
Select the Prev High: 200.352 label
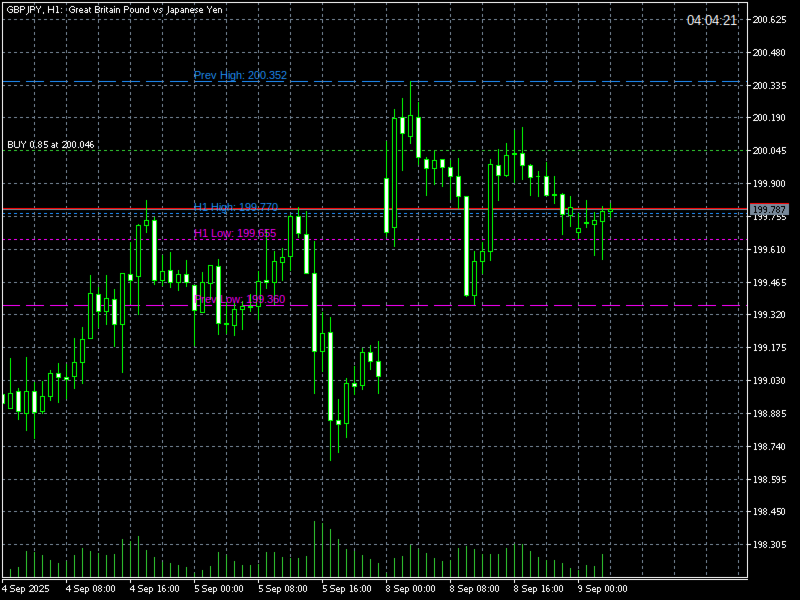(240, 76)
